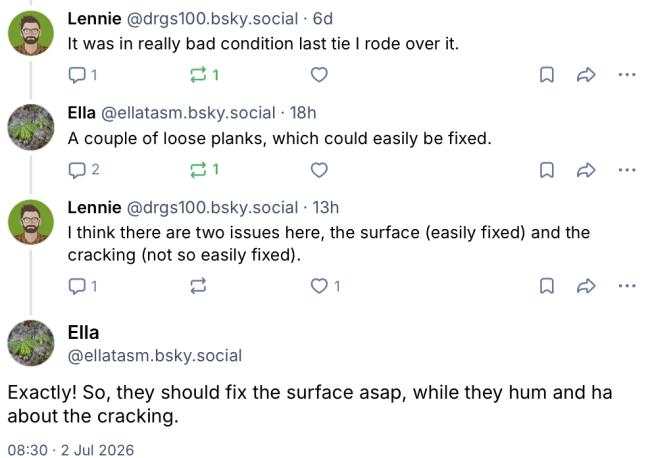Share Ella's 18h post
This screenshot has height=458, width=650.
tap(586, 170)
